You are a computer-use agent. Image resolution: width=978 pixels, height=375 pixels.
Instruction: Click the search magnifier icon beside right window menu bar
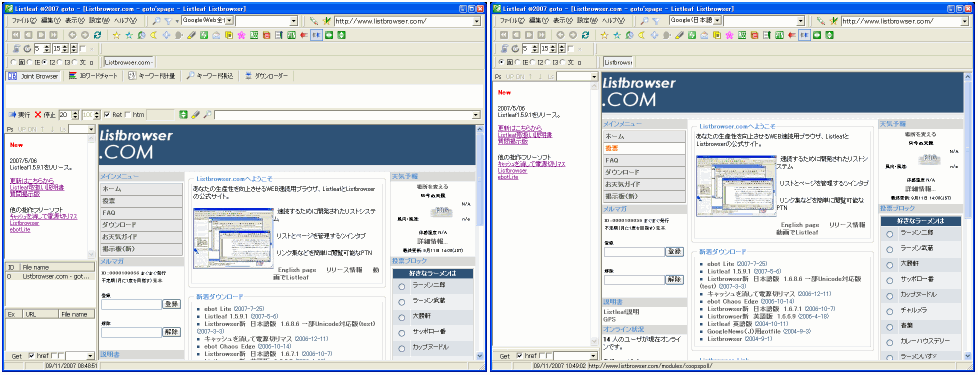[644, 21]
